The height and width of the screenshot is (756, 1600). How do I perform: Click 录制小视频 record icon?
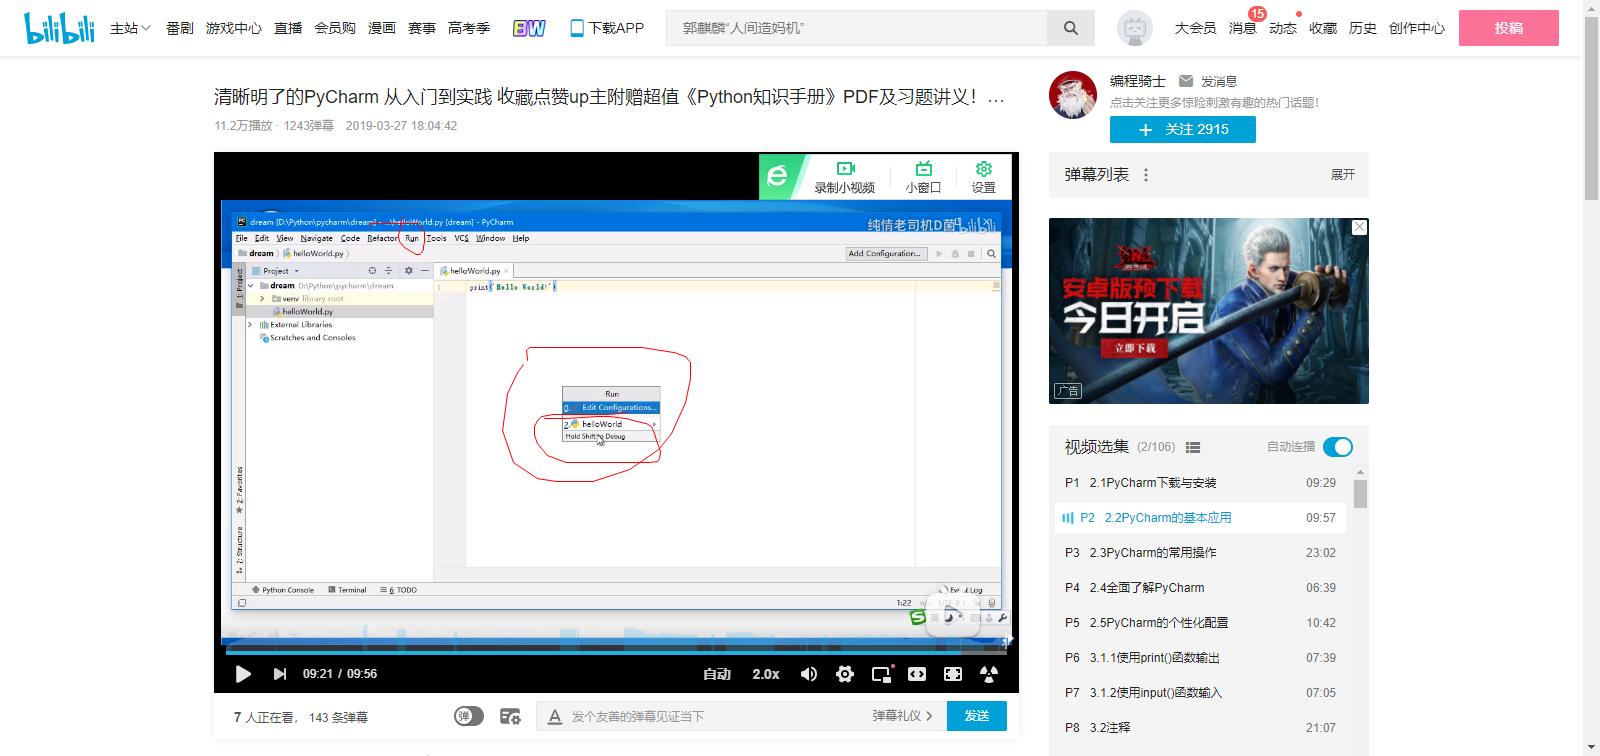(845, 177)
